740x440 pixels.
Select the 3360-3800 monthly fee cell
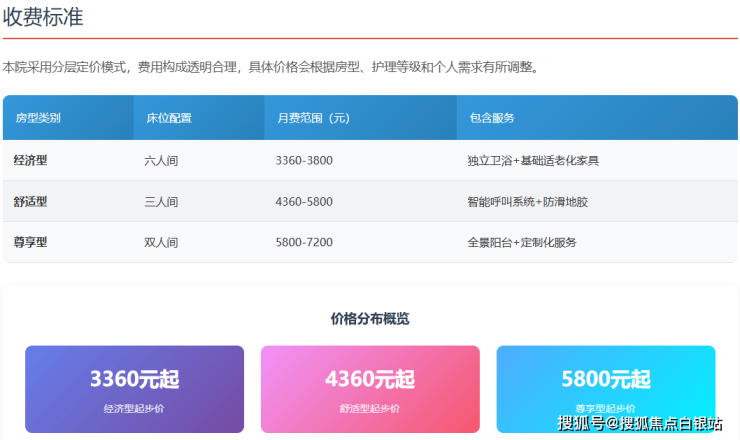click(x=304, y=160)
